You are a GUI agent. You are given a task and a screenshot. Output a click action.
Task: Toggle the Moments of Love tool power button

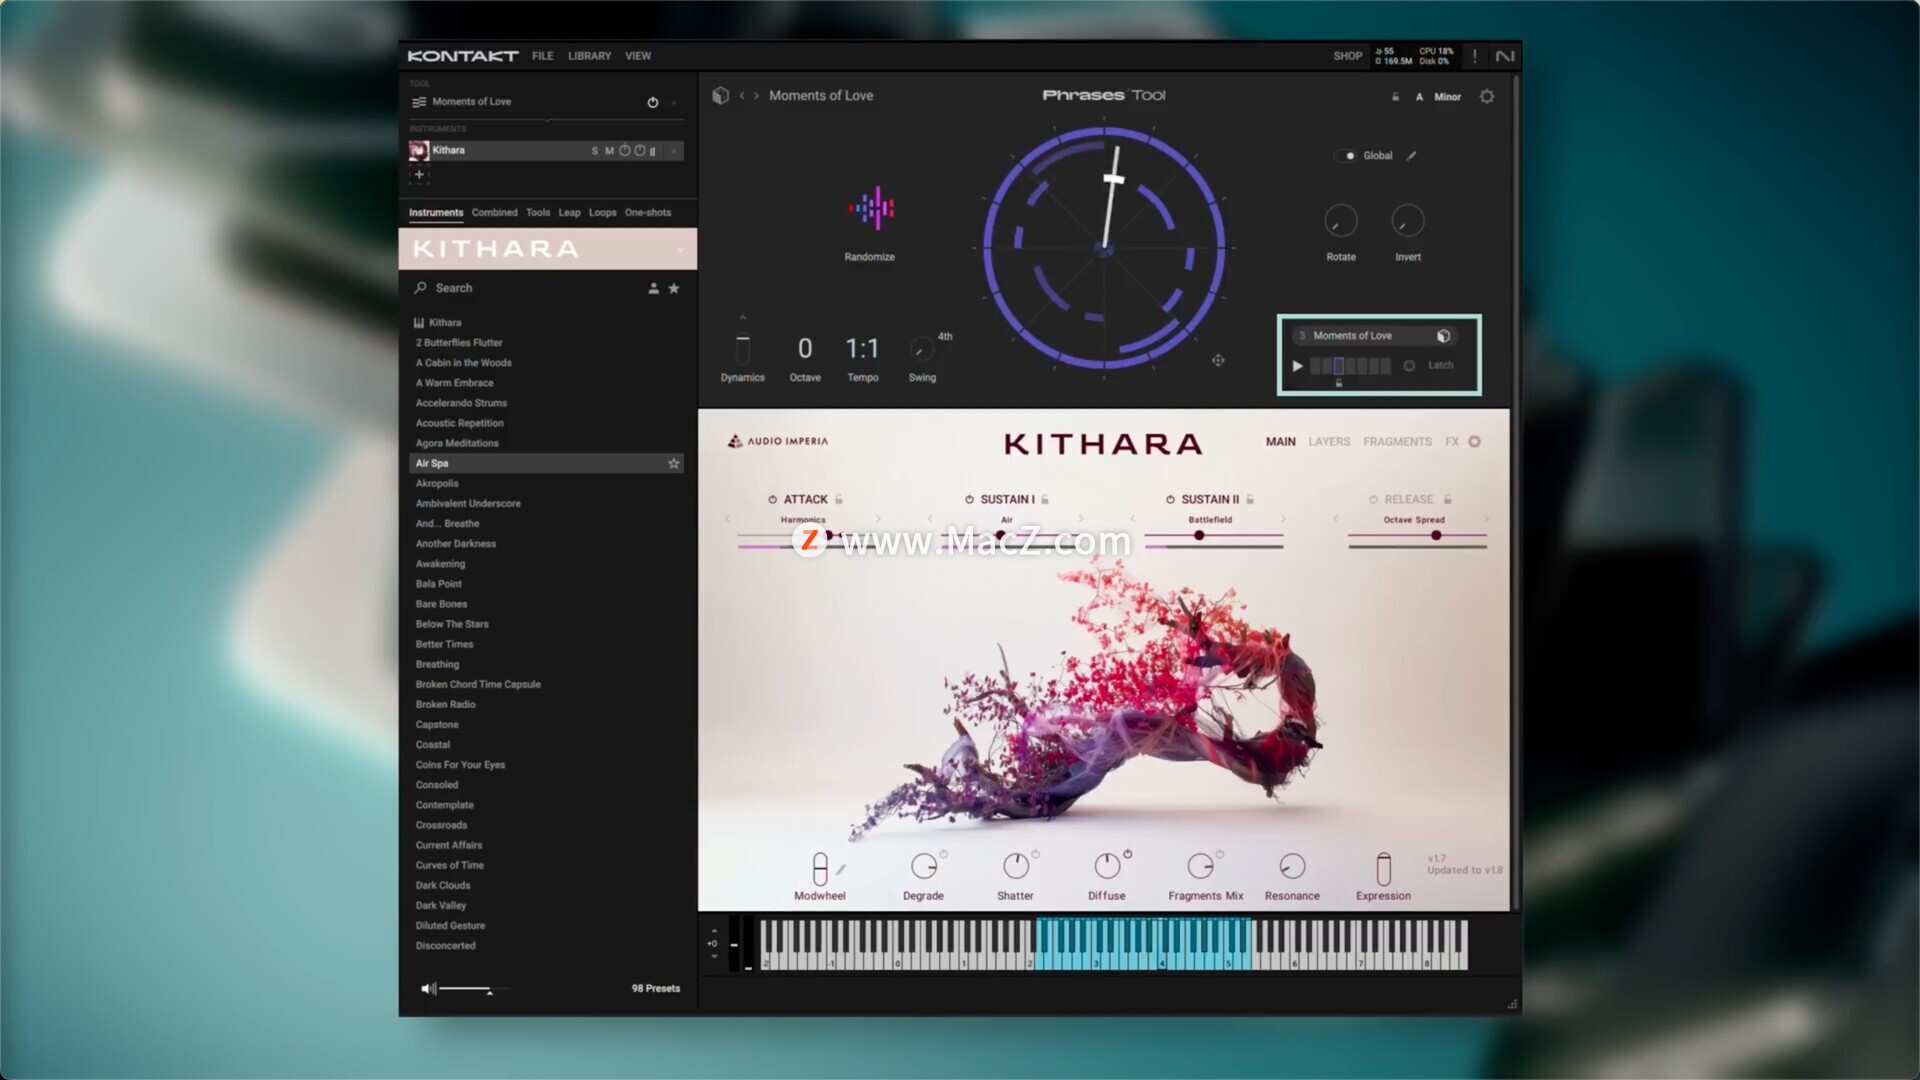coord(653,102)
